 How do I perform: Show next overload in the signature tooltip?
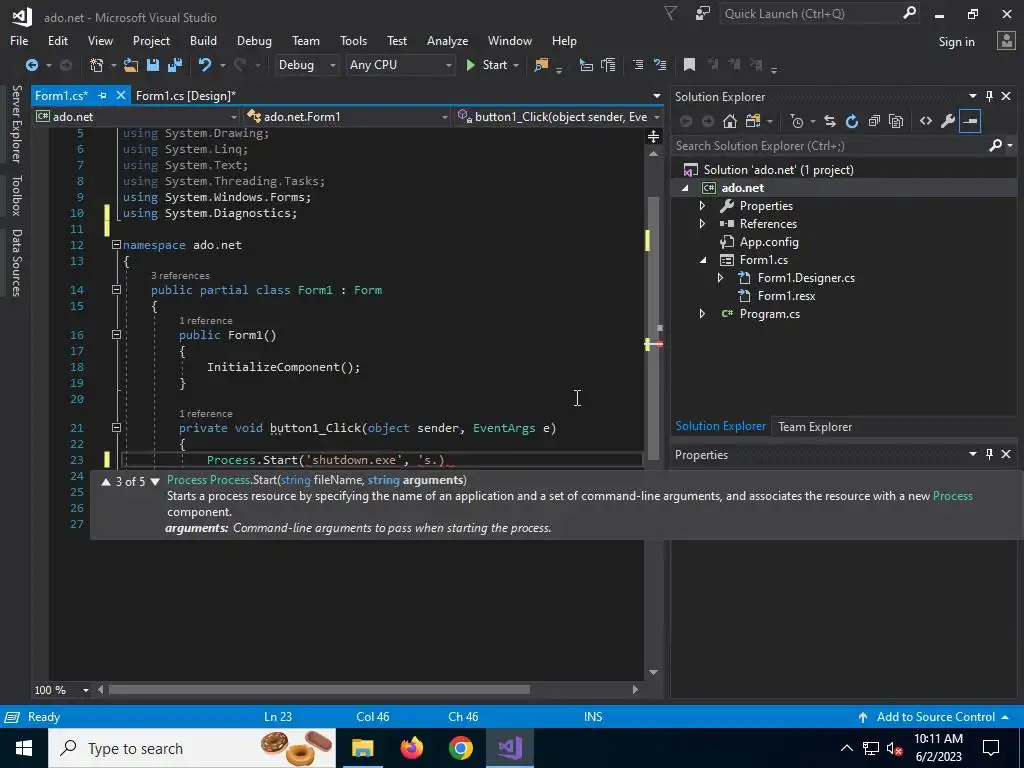(155, 482)
